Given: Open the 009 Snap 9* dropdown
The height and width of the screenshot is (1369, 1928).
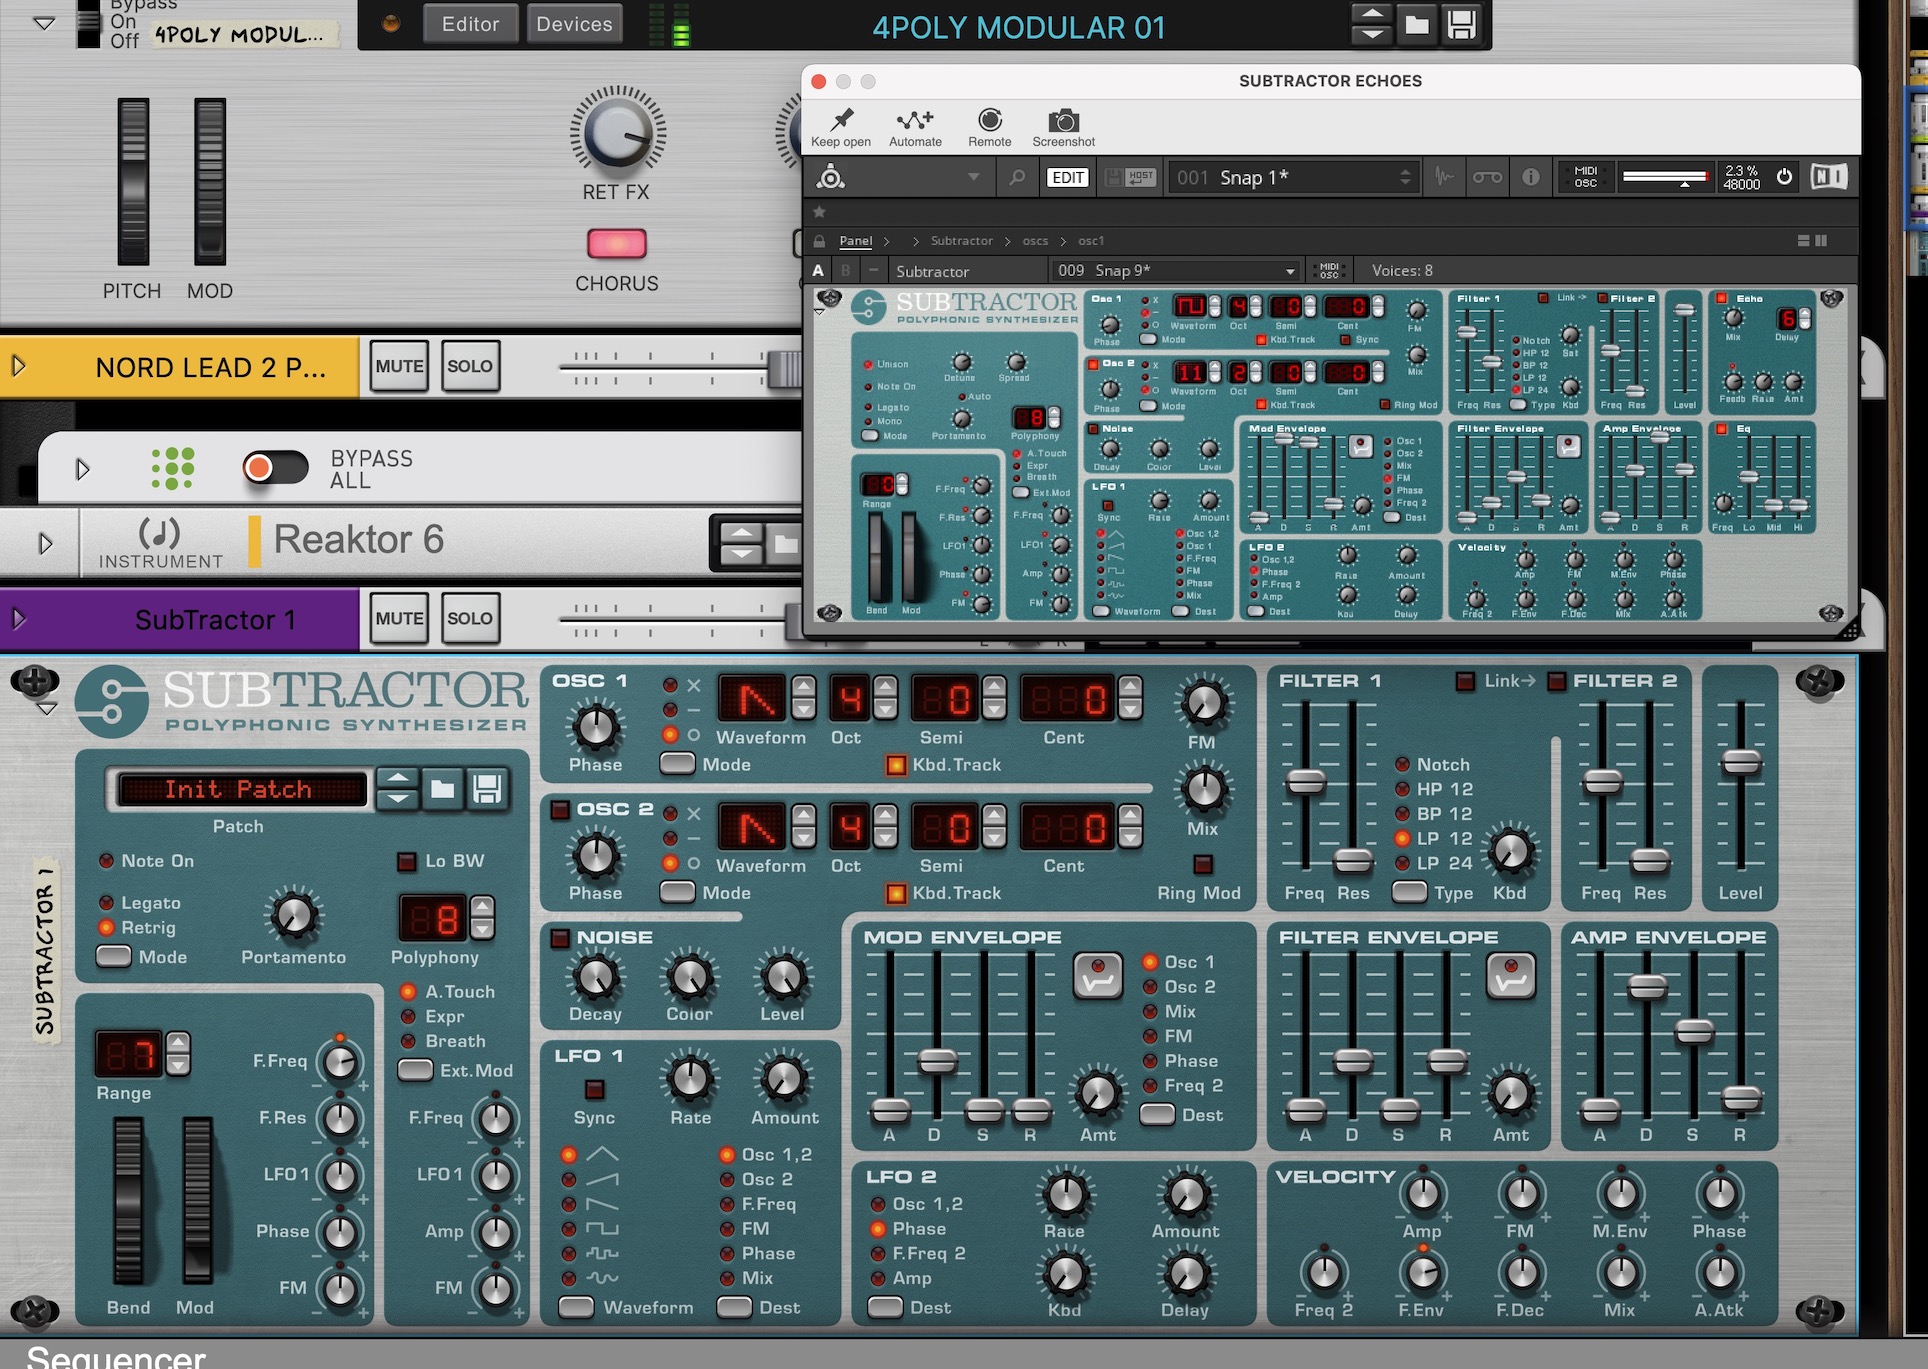Looking at the screenshot, I should (x=1175, y=271).
